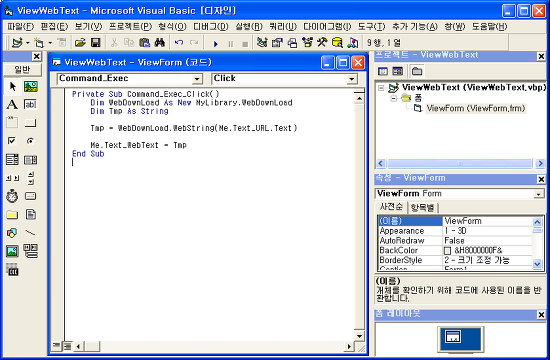Select the OptionButton control tool
This screenshot has height=360, width=550.
pos(31,141)
